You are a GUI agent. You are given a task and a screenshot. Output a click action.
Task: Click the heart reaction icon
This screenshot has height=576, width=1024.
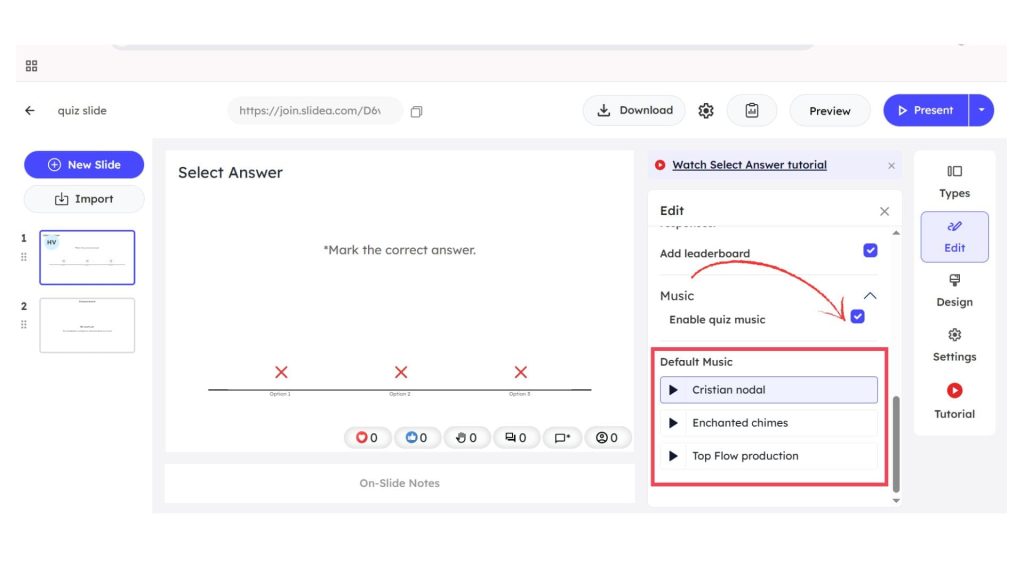pyautogui.click(x=362, y=437)
